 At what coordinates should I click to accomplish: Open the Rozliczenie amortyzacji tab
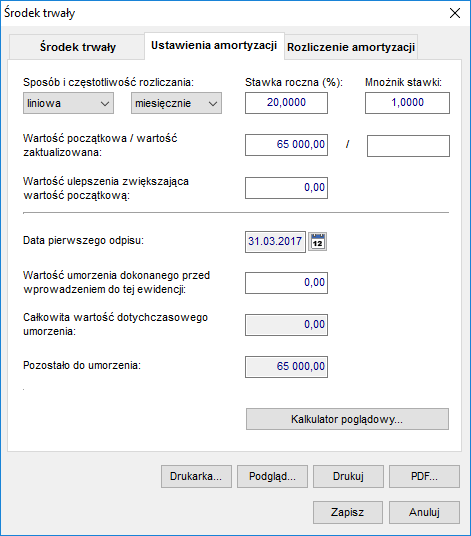click(x=351, y=47)
